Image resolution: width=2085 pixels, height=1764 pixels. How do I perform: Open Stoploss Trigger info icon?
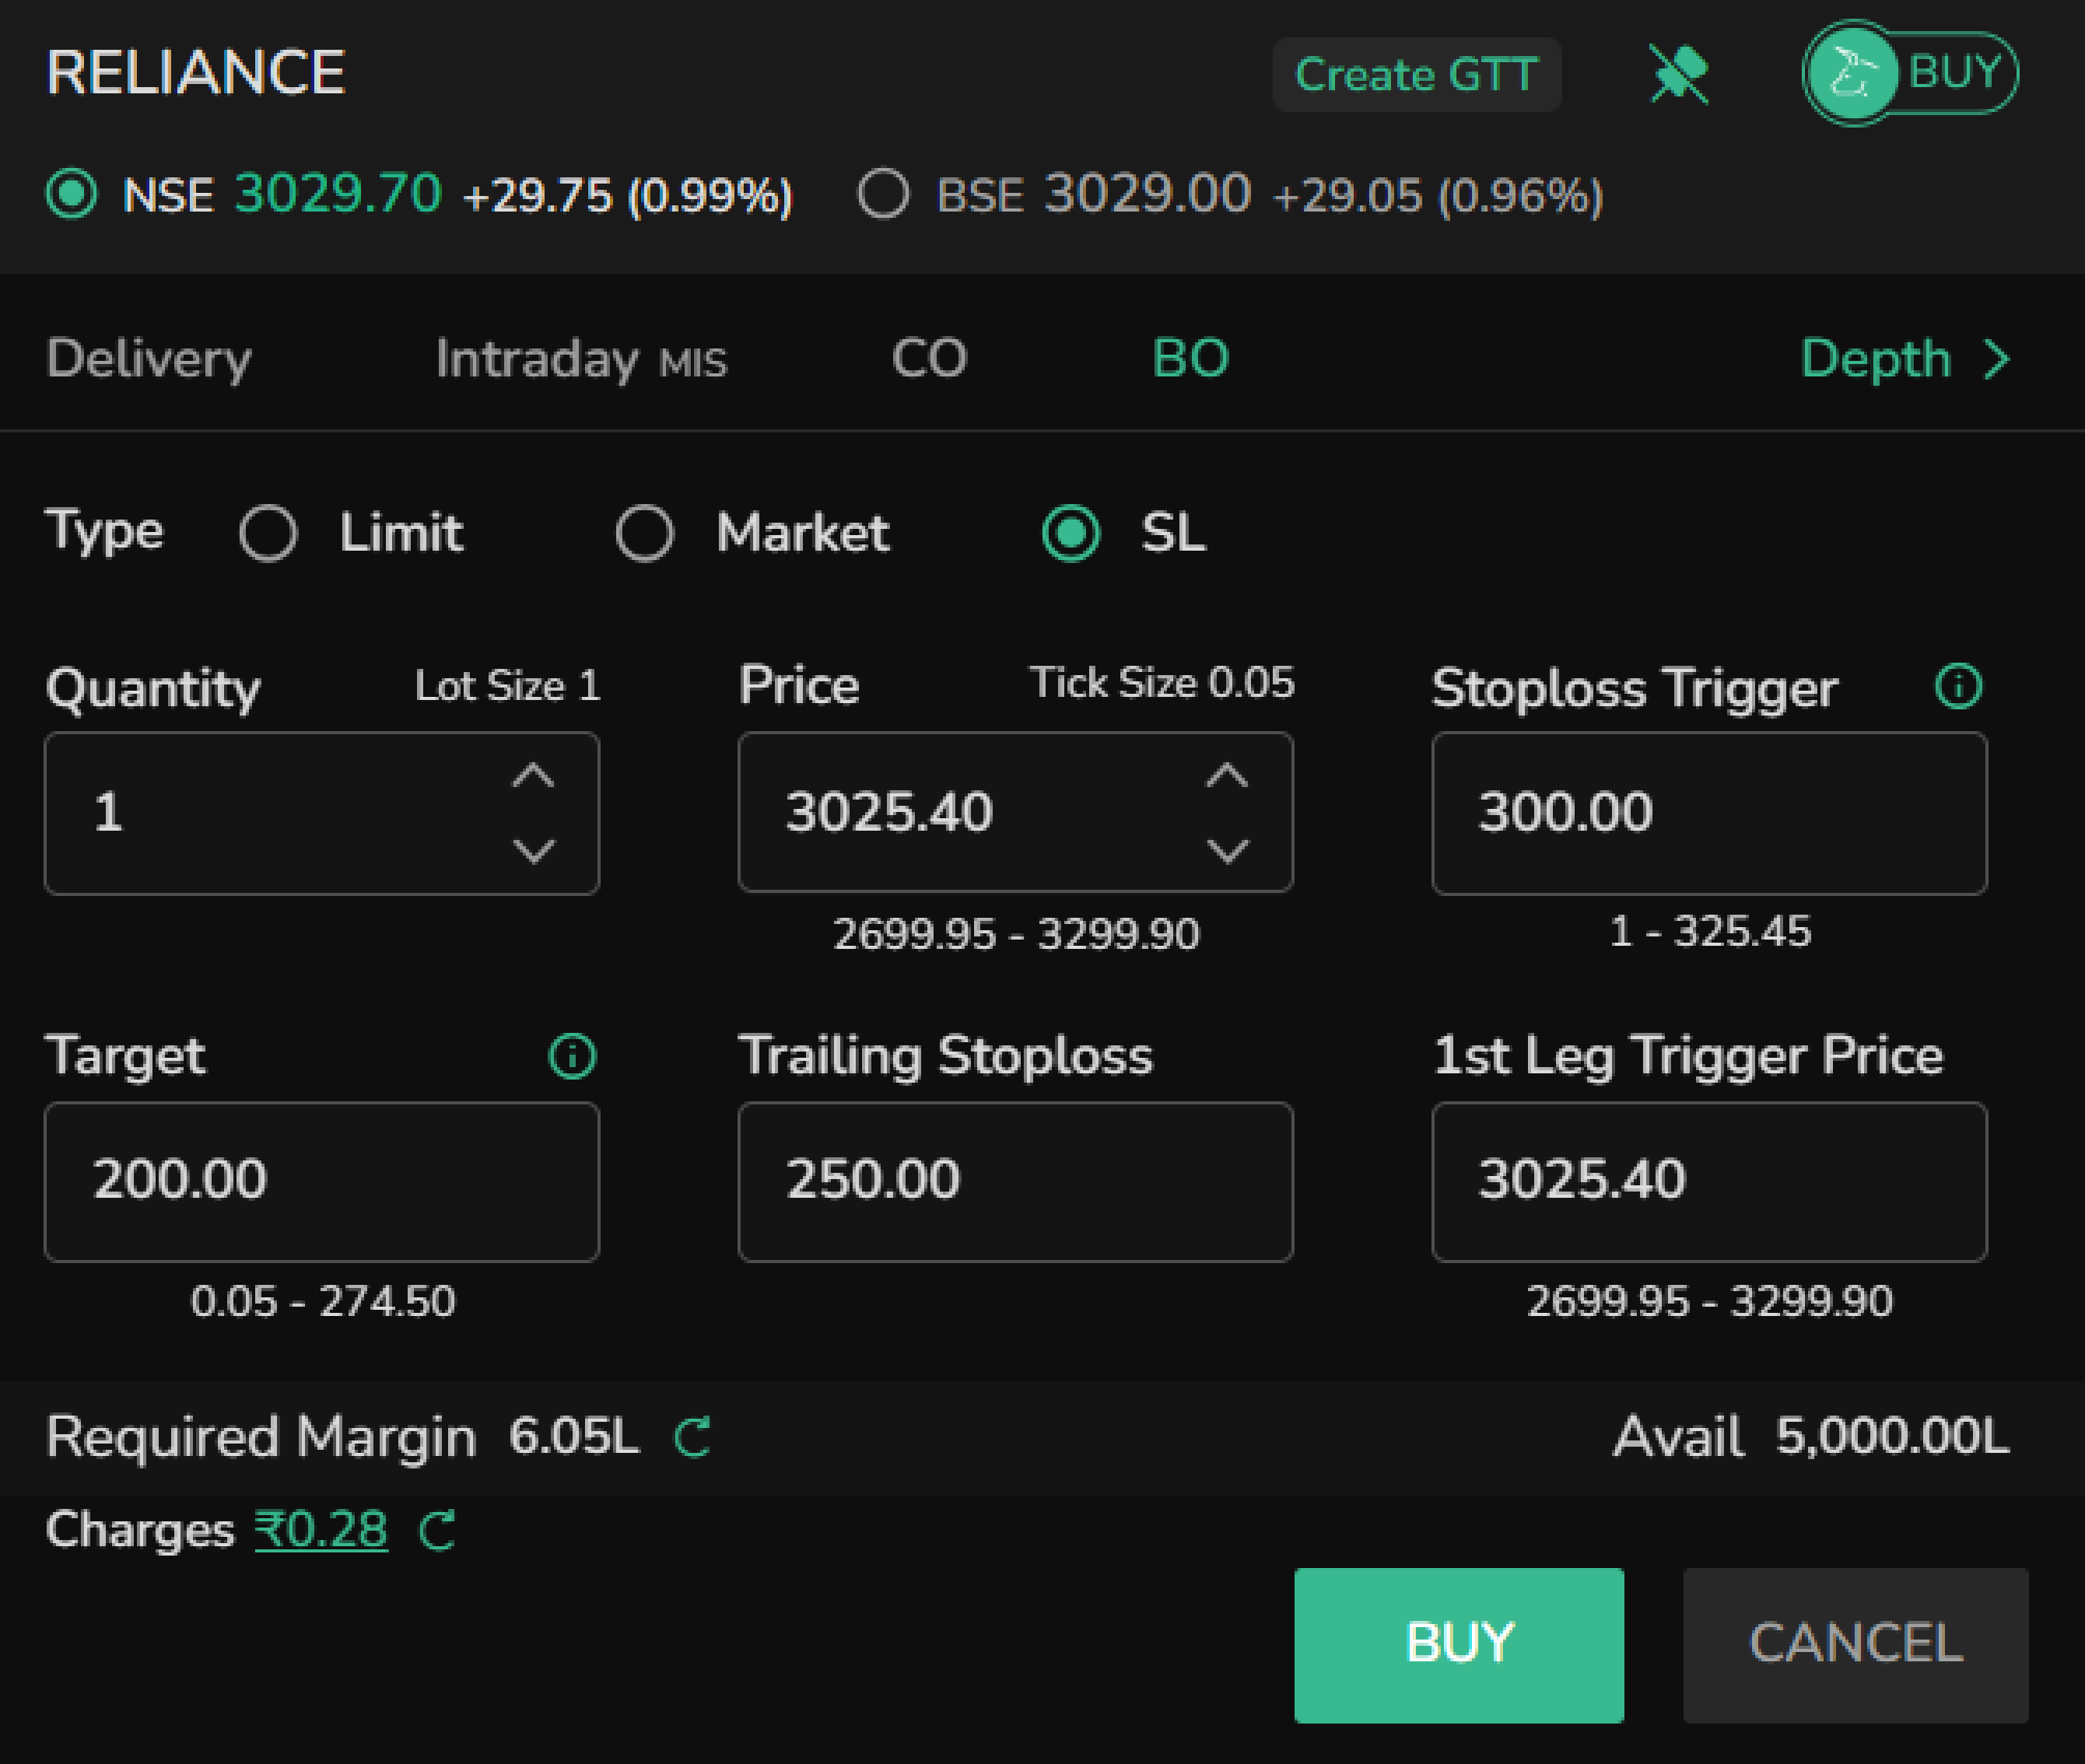tap(1958, 686)
